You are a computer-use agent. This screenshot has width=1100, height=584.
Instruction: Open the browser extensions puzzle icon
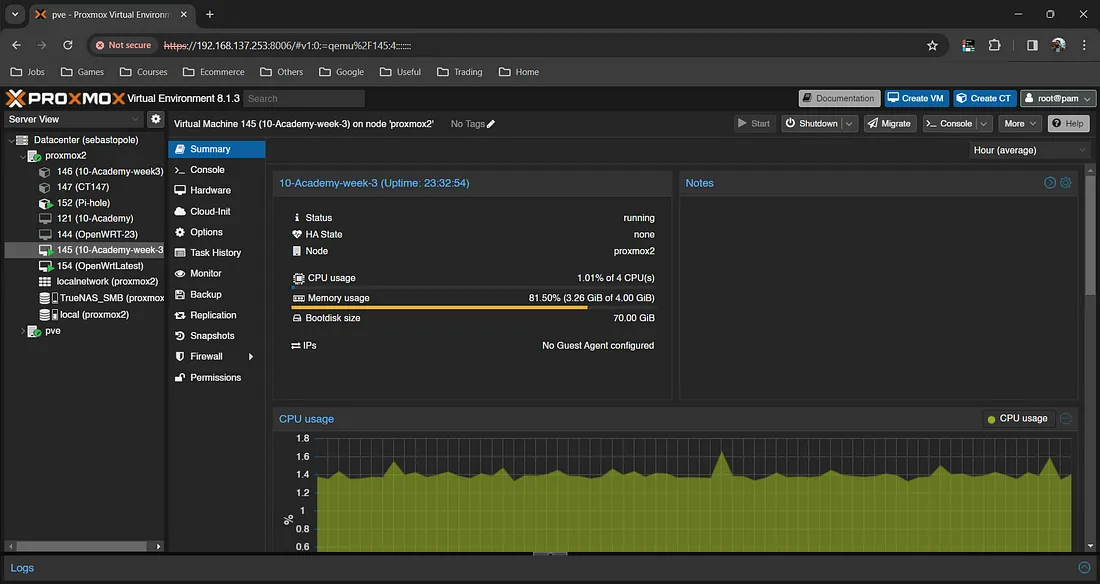pos(994,45)
